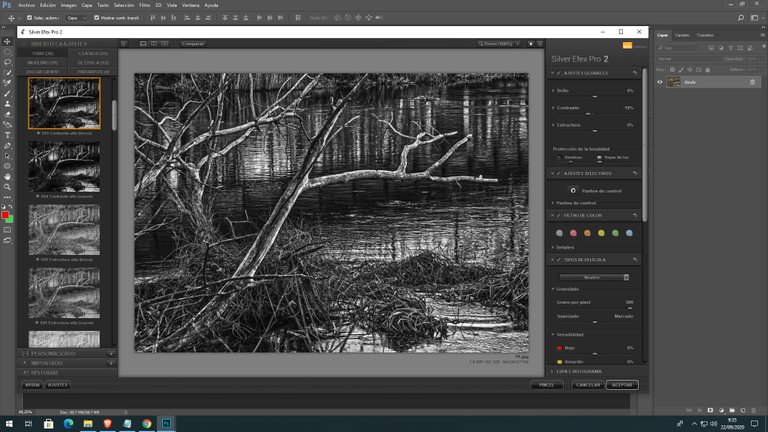
Task: Switch to the Canales tab
Action: pyautogui.click(x=682, y=35)
